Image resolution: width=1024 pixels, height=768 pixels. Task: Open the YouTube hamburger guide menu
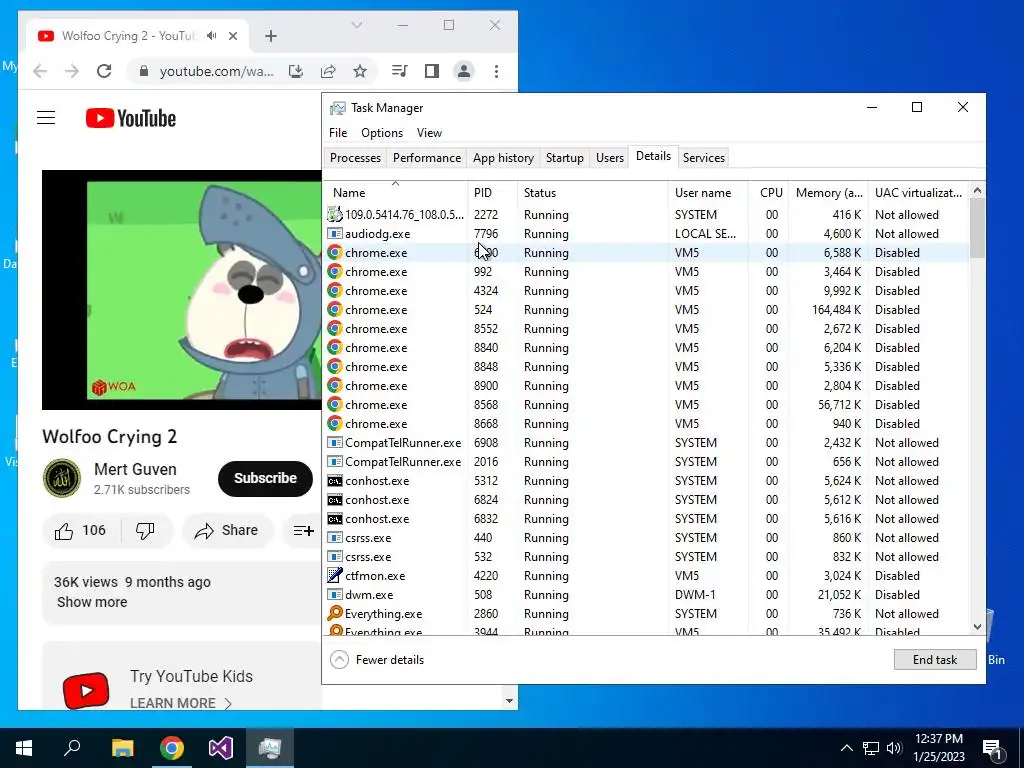point(46,118)
